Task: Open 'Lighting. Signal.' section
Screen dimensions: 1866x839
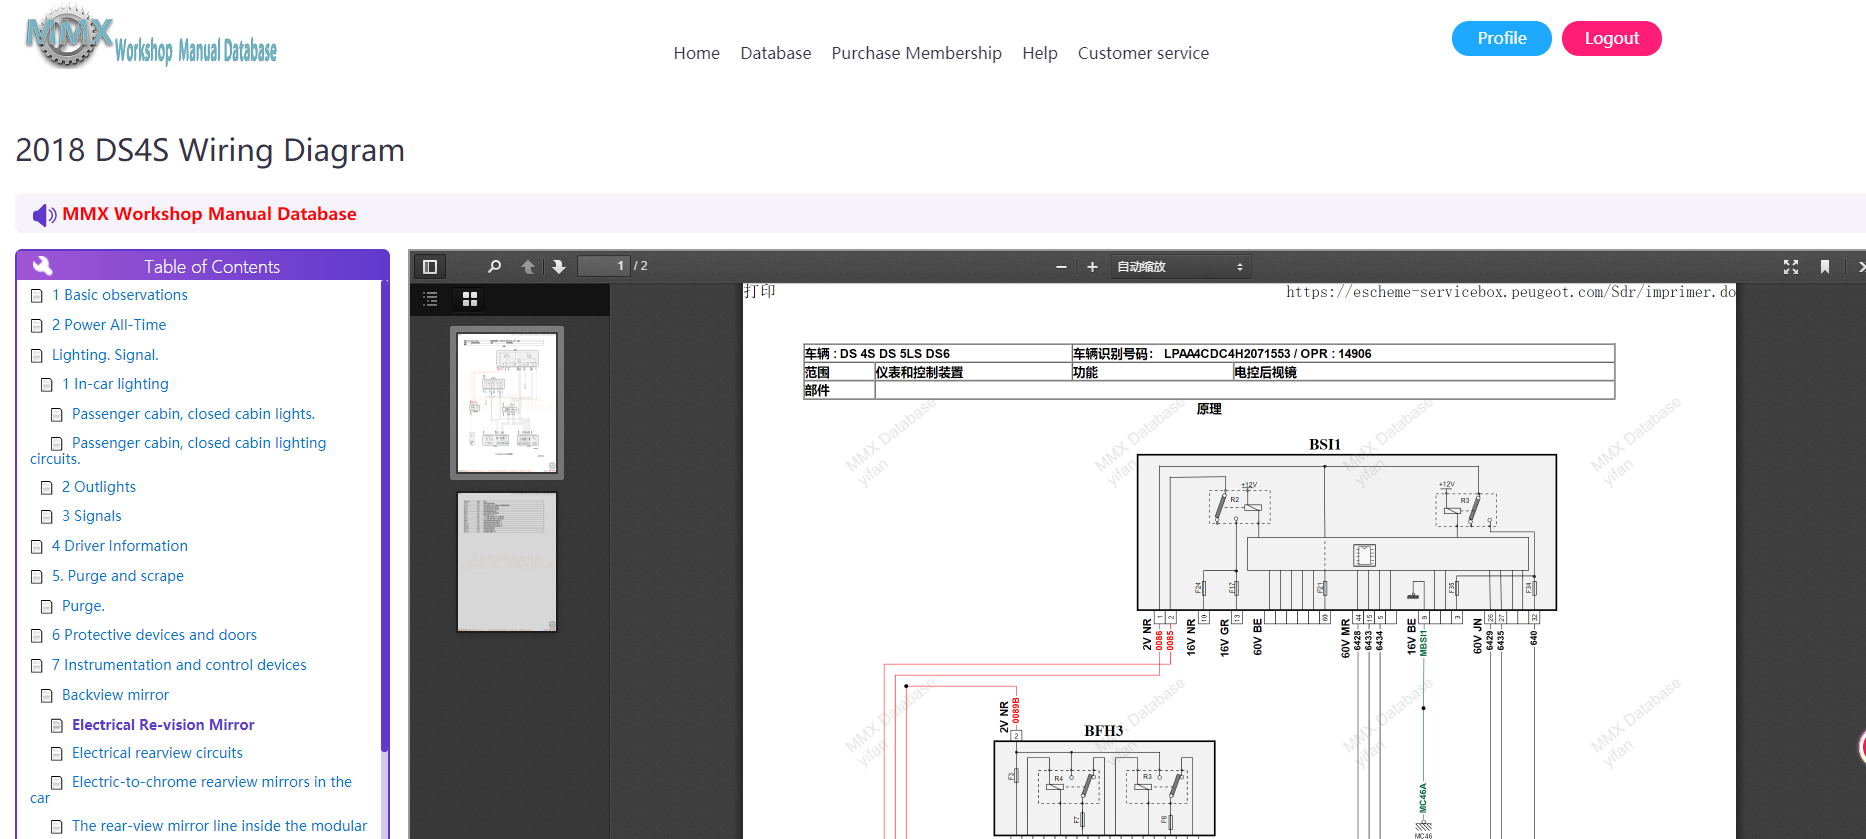Action: (x=105, y=355)
